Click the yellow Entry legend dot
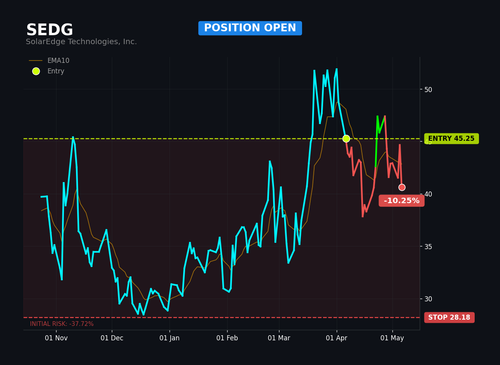The height and width of the screenshot is (365, 500). (36, 71)
